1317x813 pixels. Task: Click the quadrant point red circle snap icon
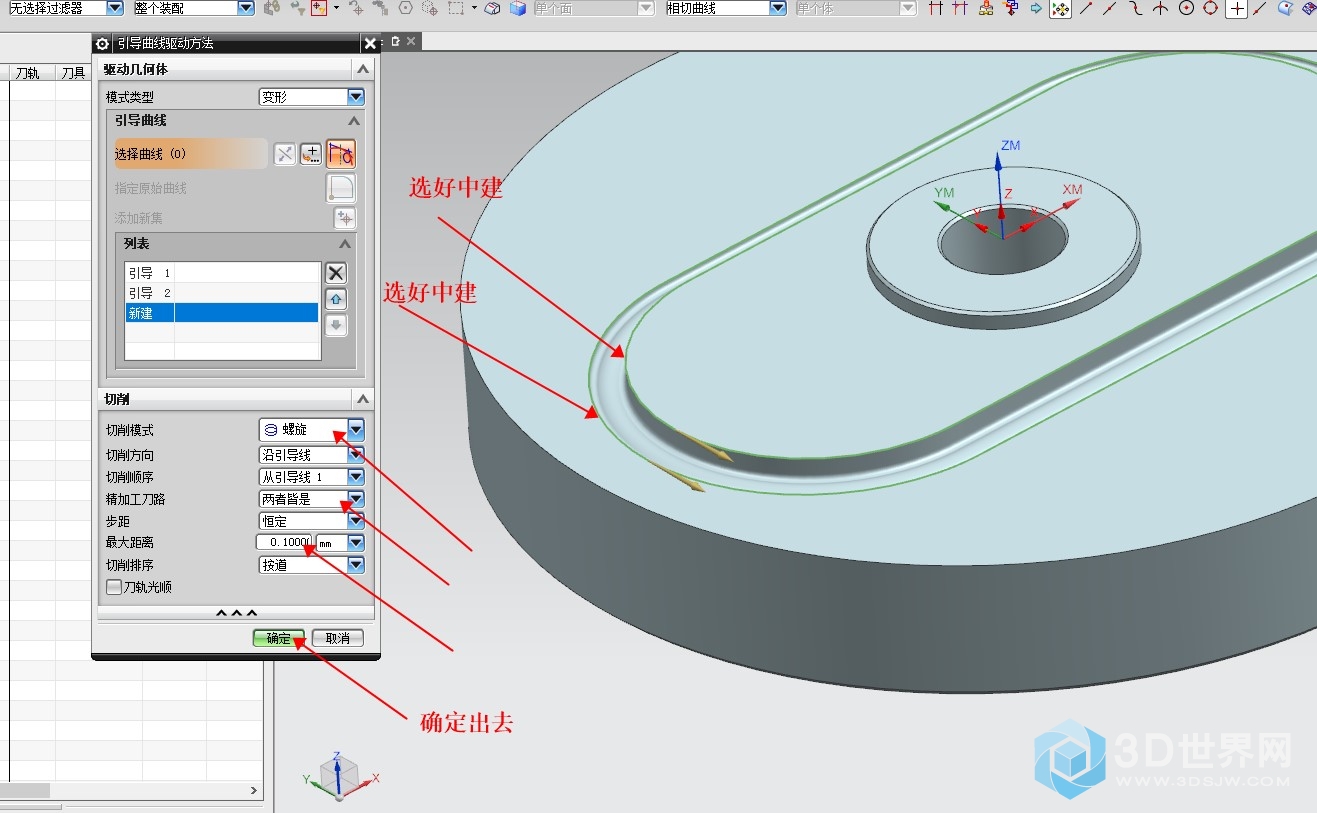tap(1210, 9)
